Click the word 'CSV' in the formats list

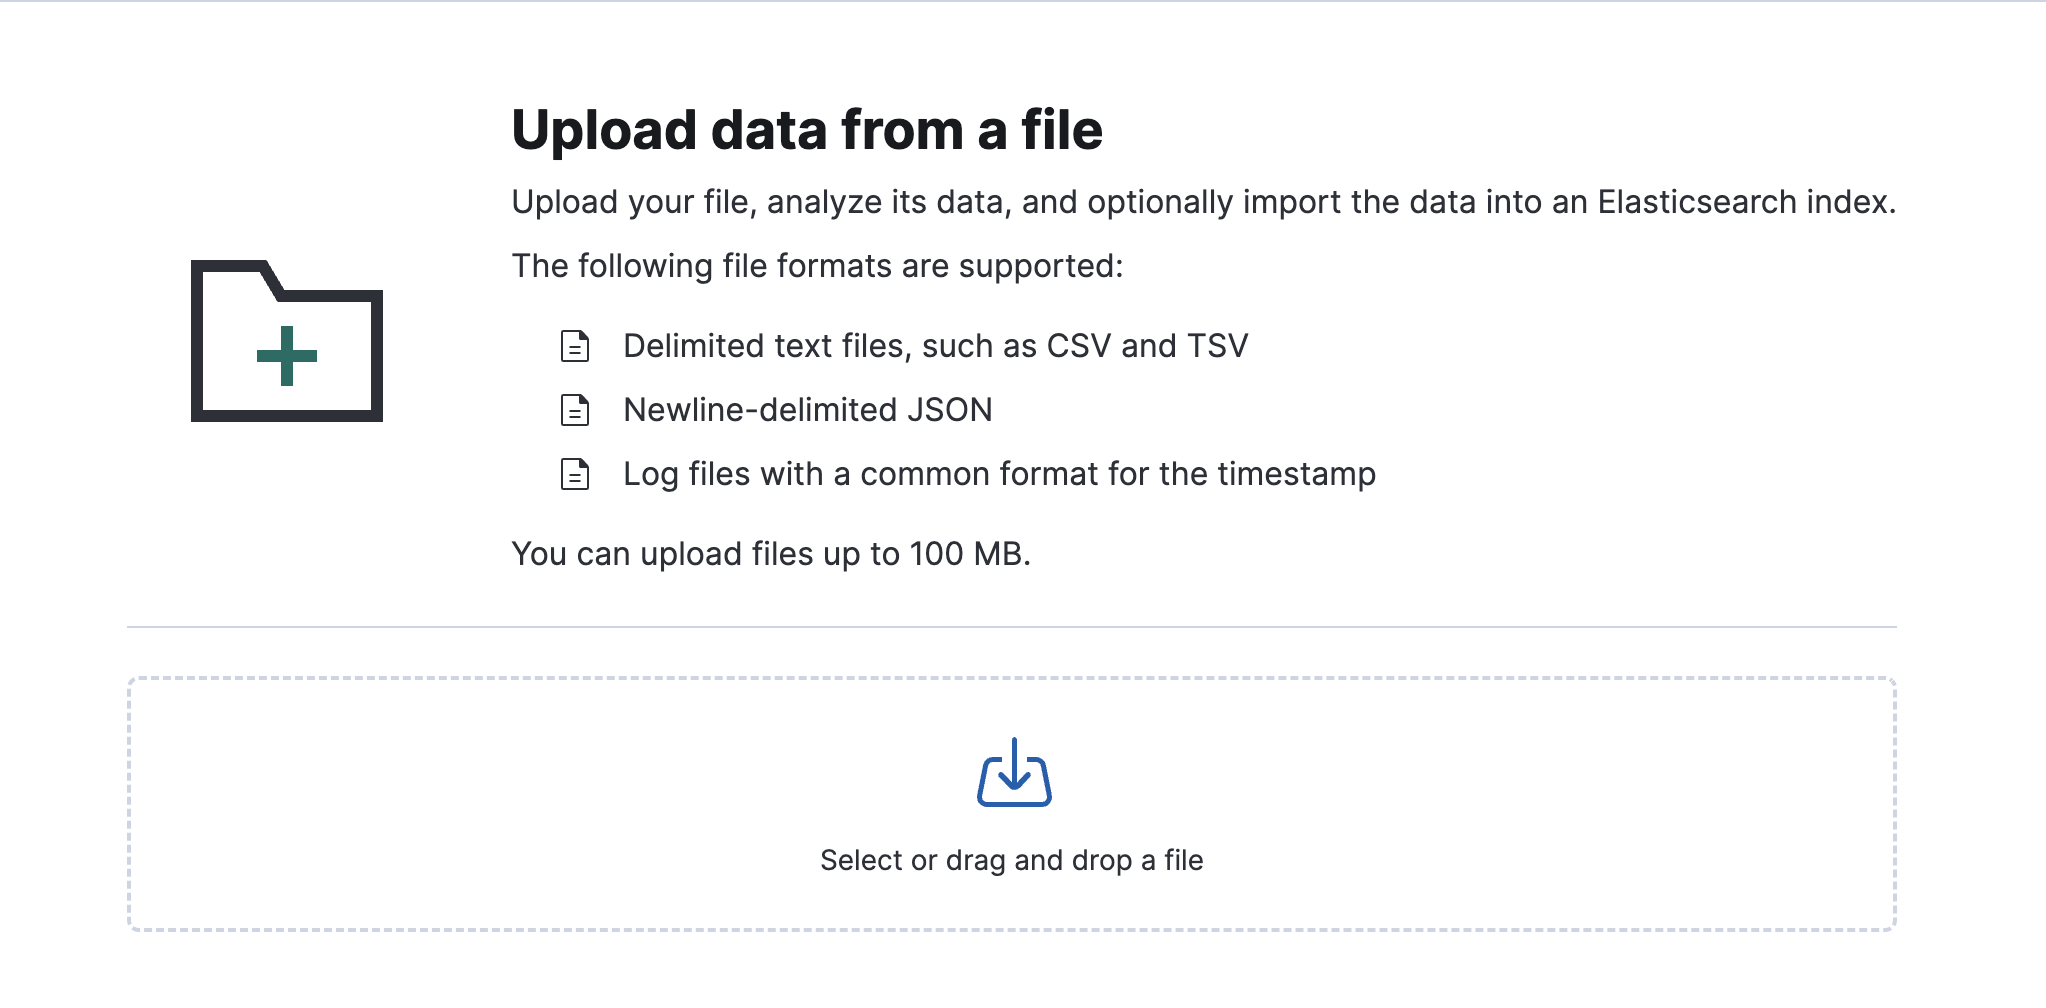1079,346
